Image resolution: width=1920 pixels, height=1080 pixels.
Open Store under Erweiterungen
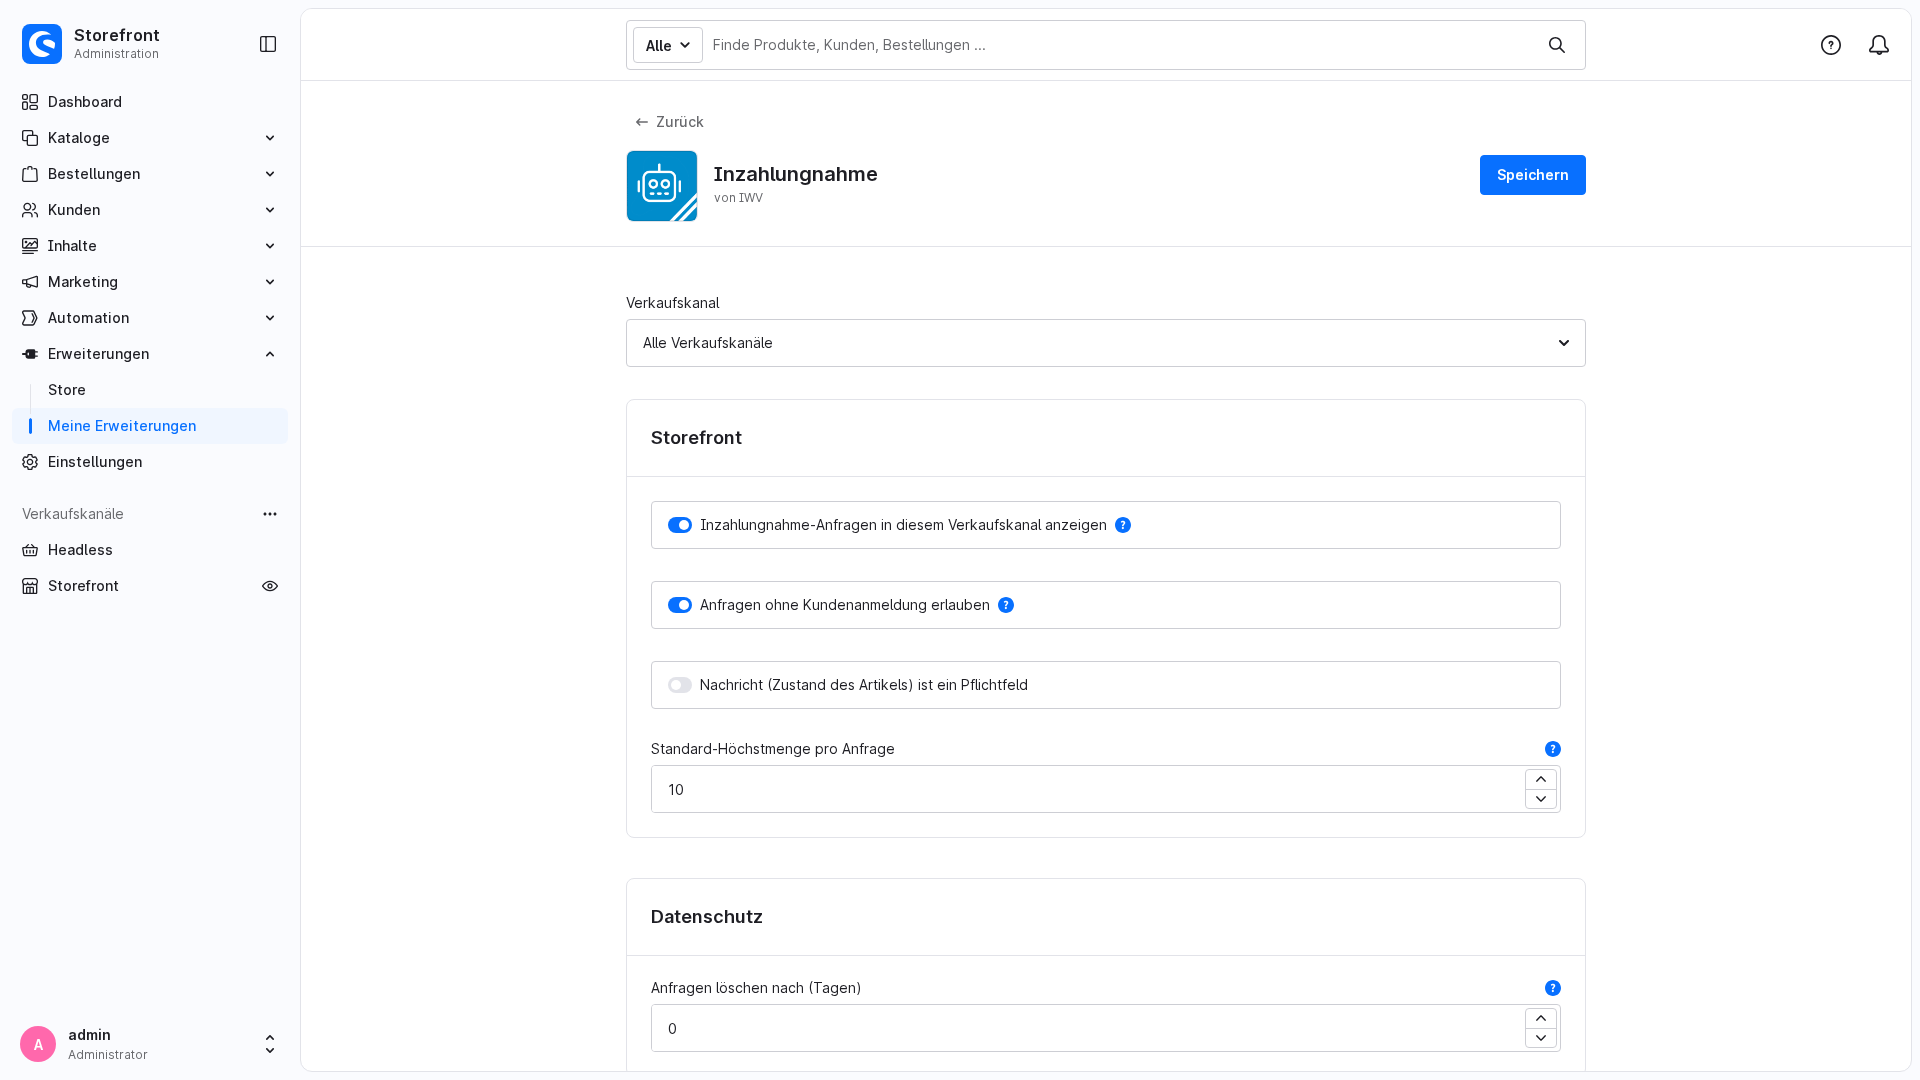(x=67, y=390)
